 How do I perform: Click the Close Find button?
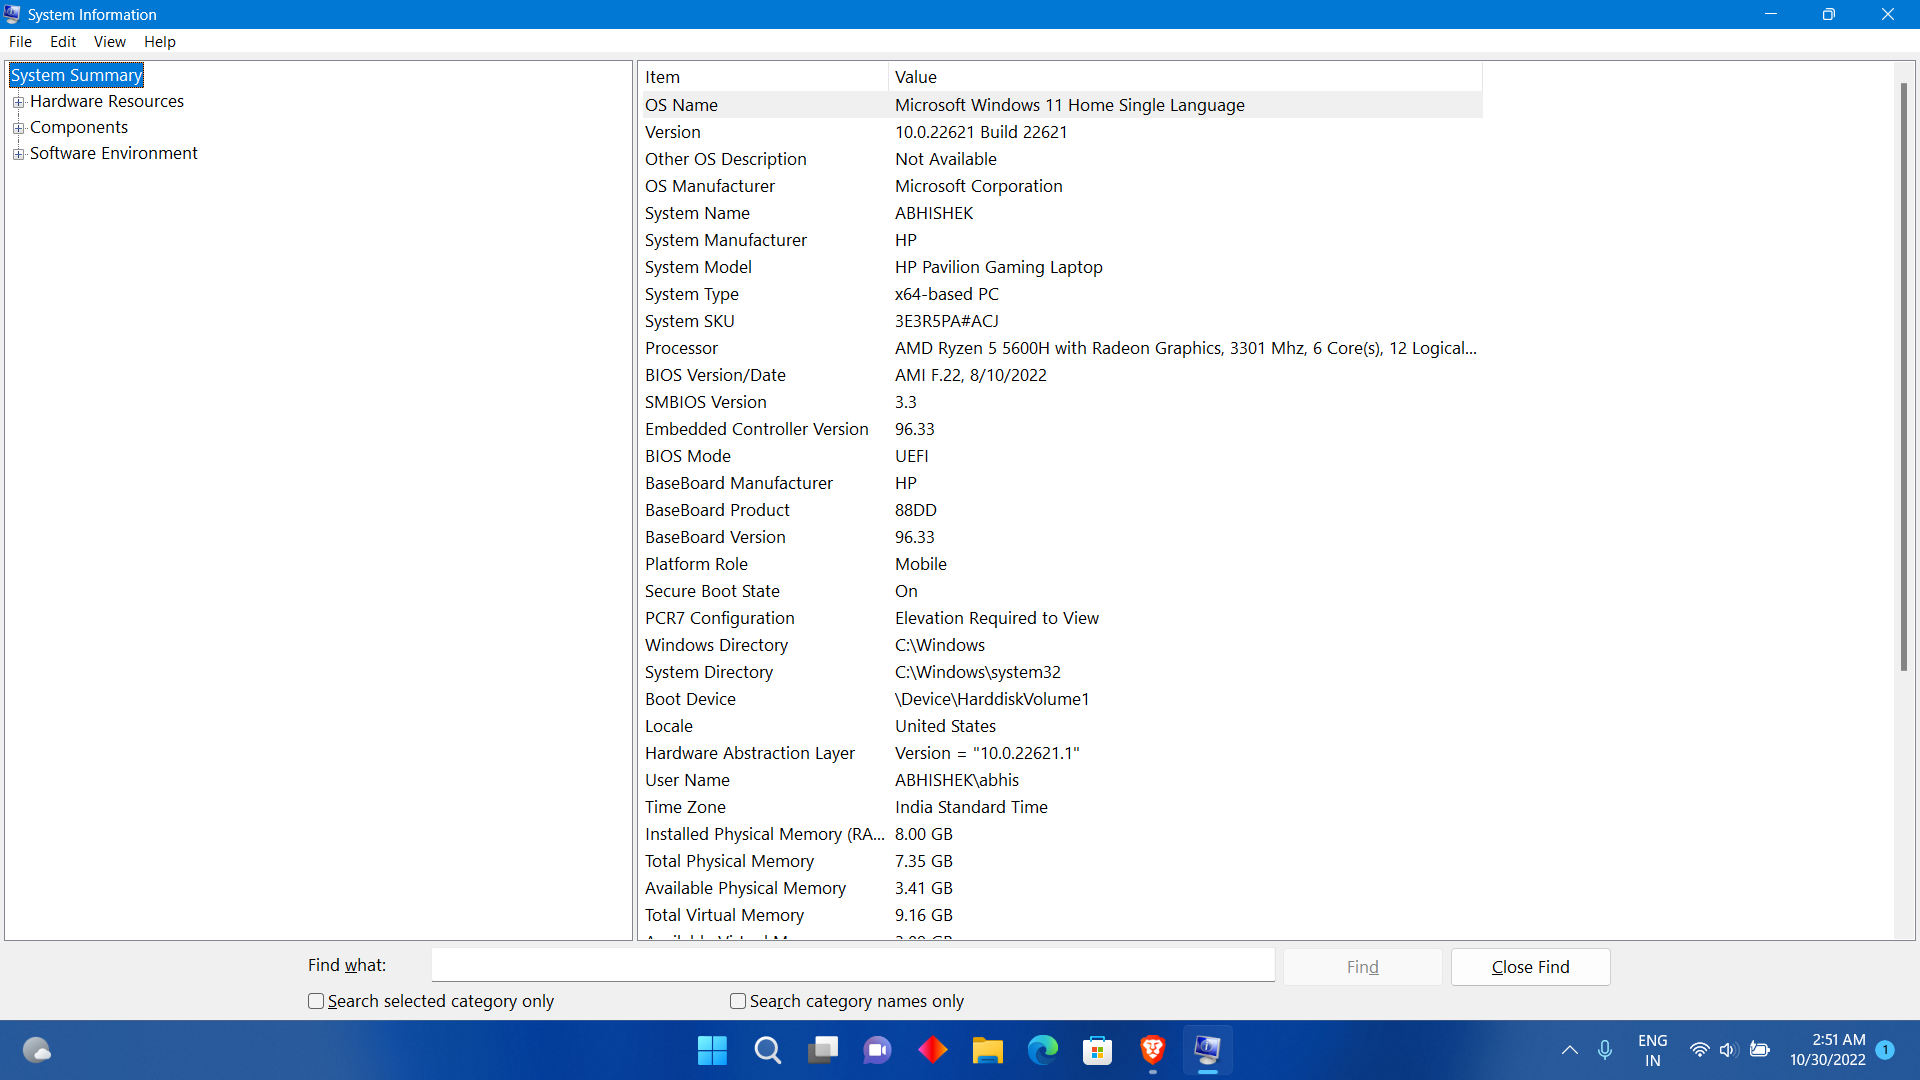tap(1530, 967)
